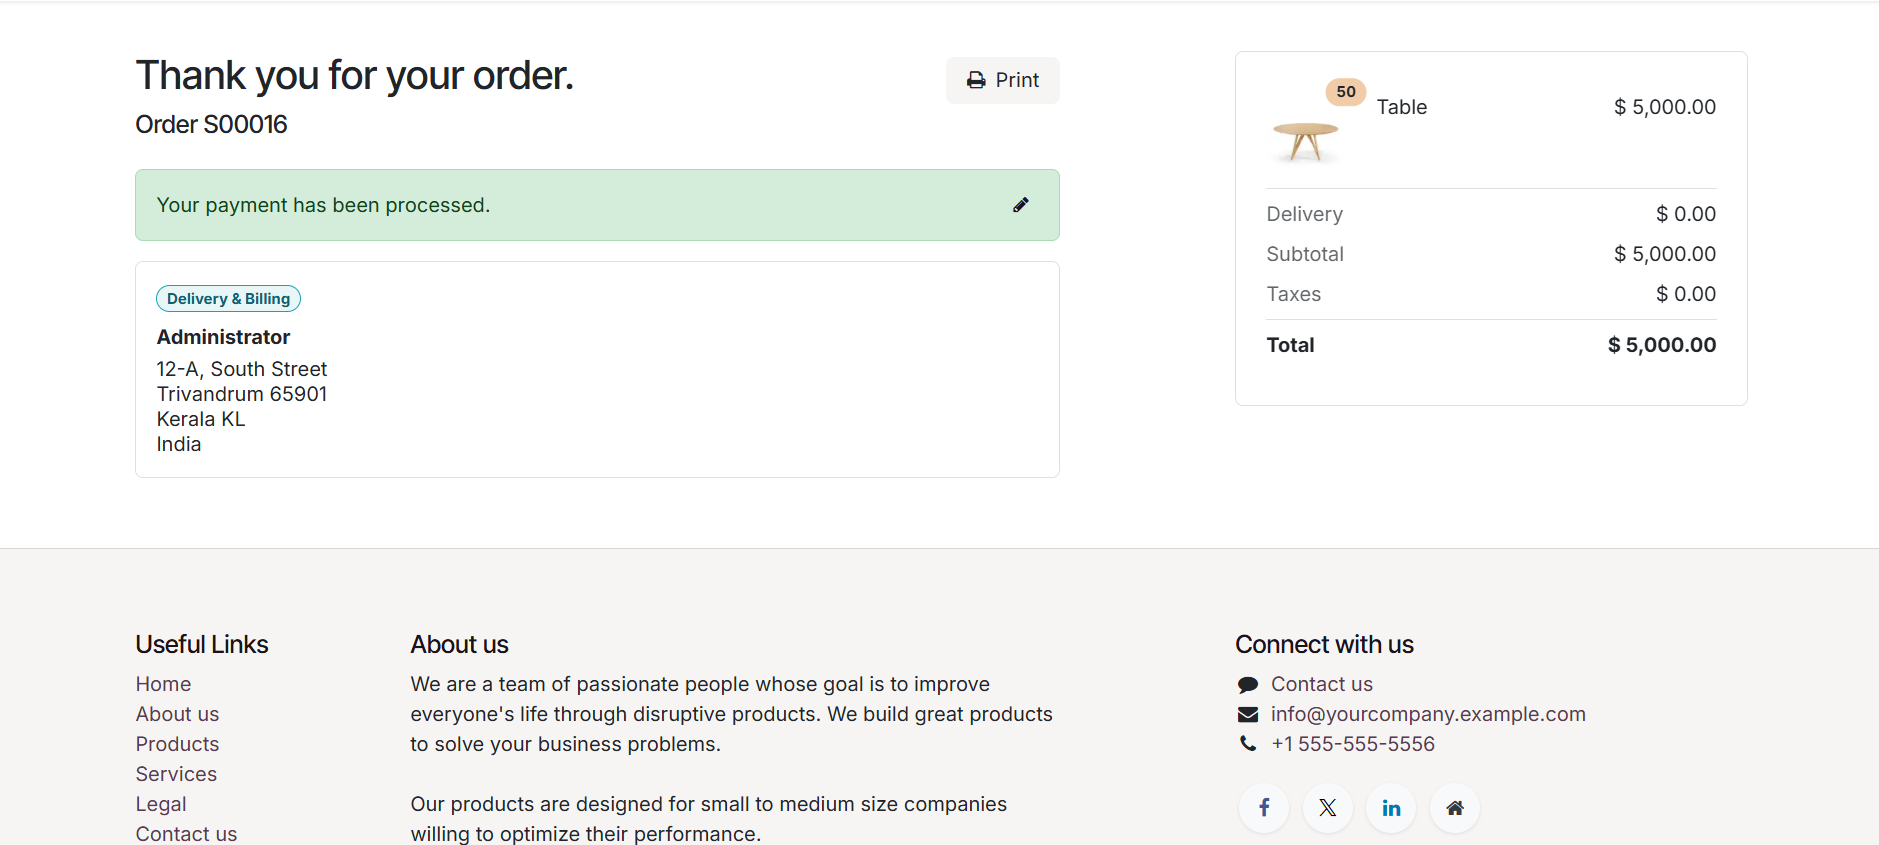This screenshot has width=1879, height=845.
Task: Click the +1 555-555-5556 phone link
Action: tap(1352, 744)
